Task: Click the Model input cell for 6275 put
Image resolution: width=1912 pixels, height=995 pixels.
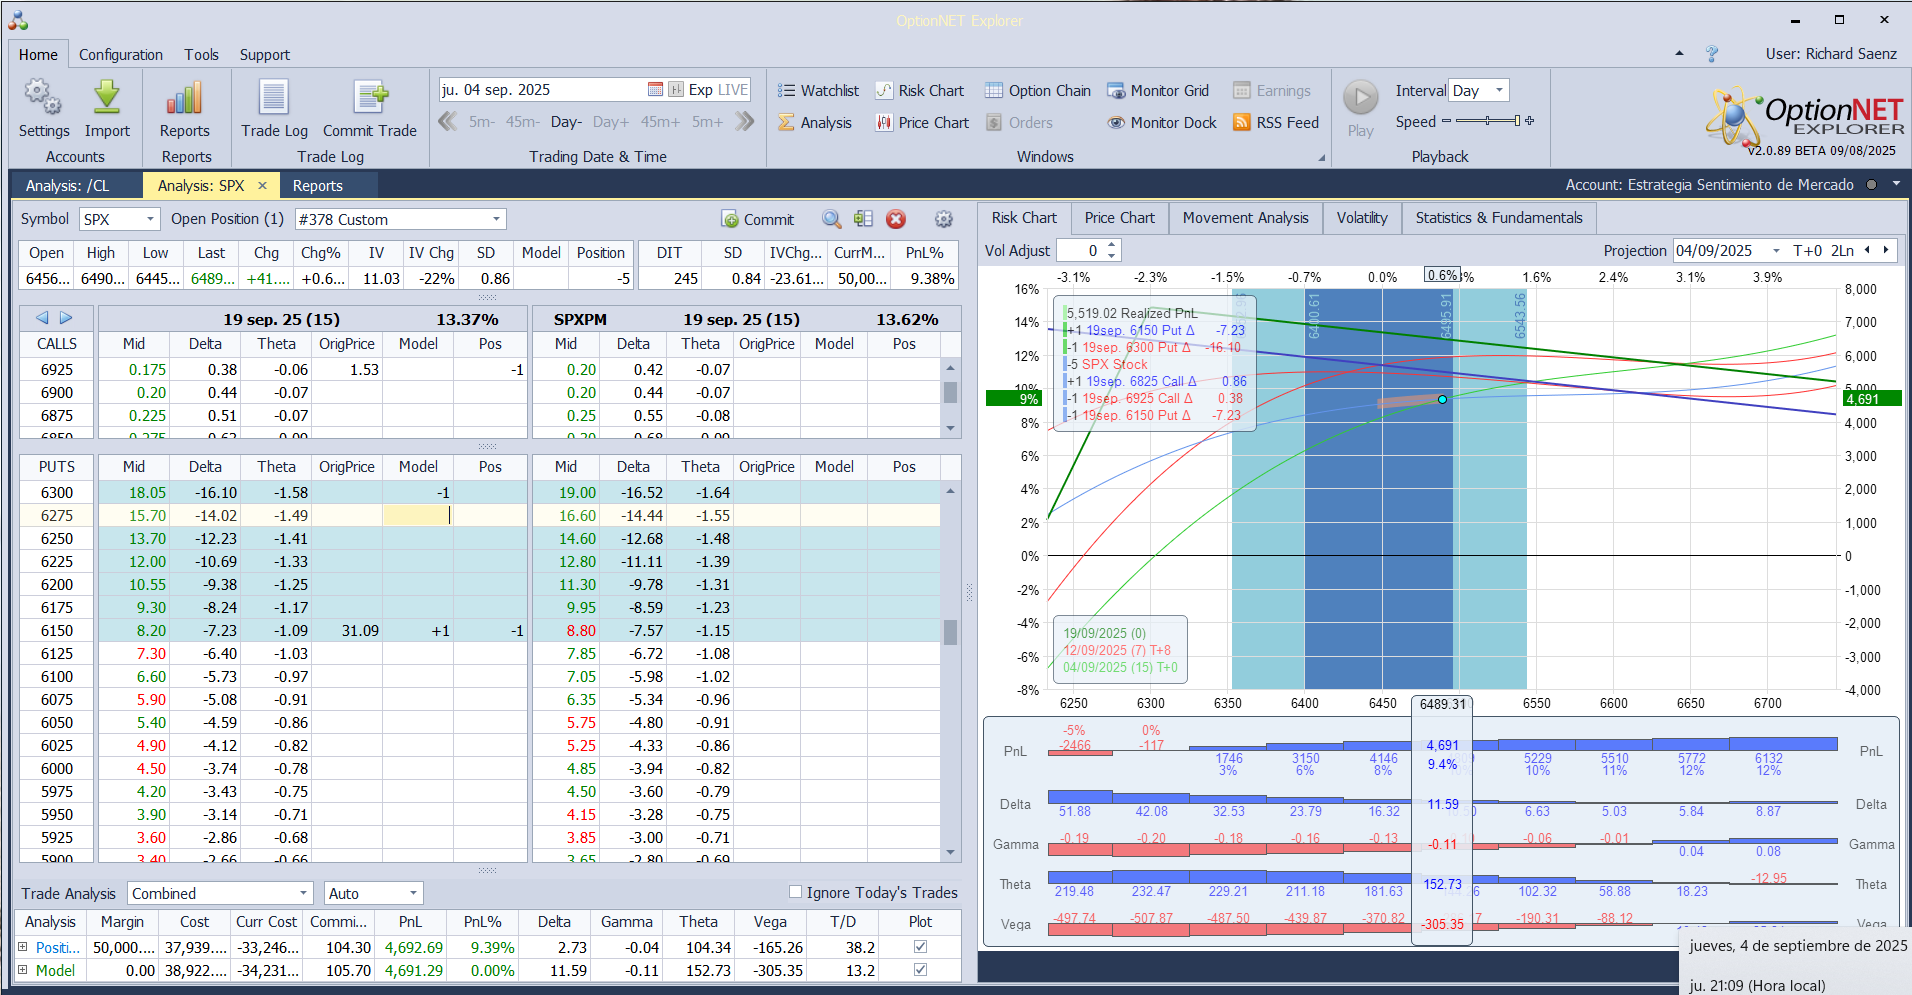Action: tap(418, 516)
